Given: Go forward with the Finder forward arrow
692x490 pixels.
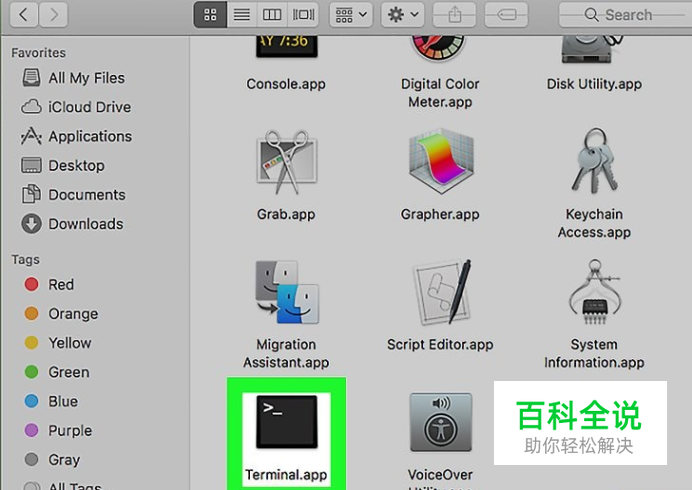Looking at the screenshot, I should tap(53, 15).
